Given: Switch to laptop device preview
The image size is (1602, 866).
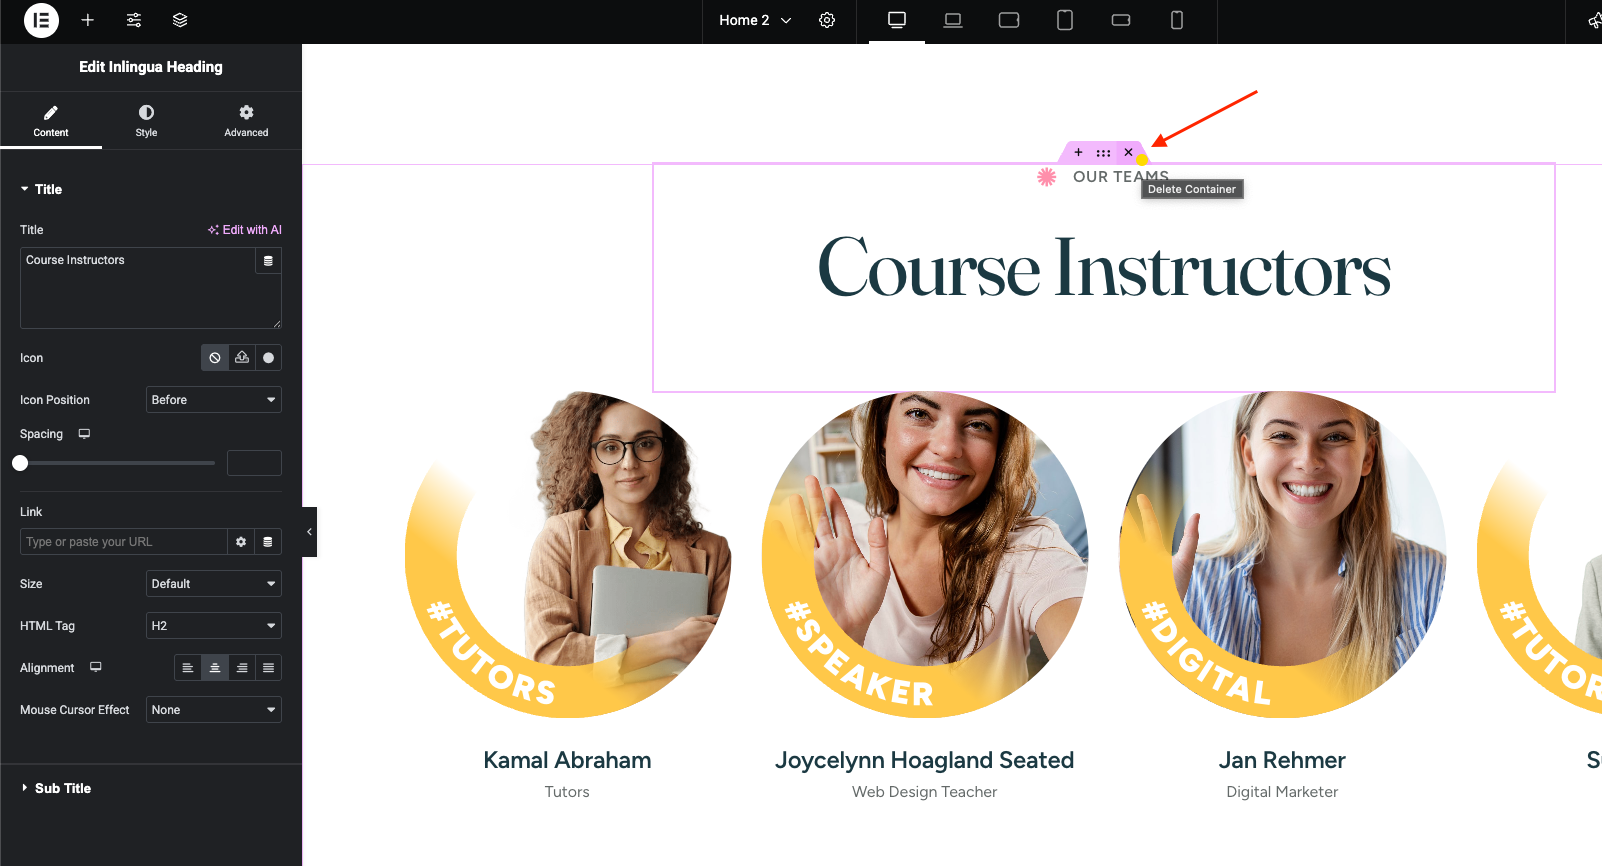Looking at the screenshot, I should (953, 20).
